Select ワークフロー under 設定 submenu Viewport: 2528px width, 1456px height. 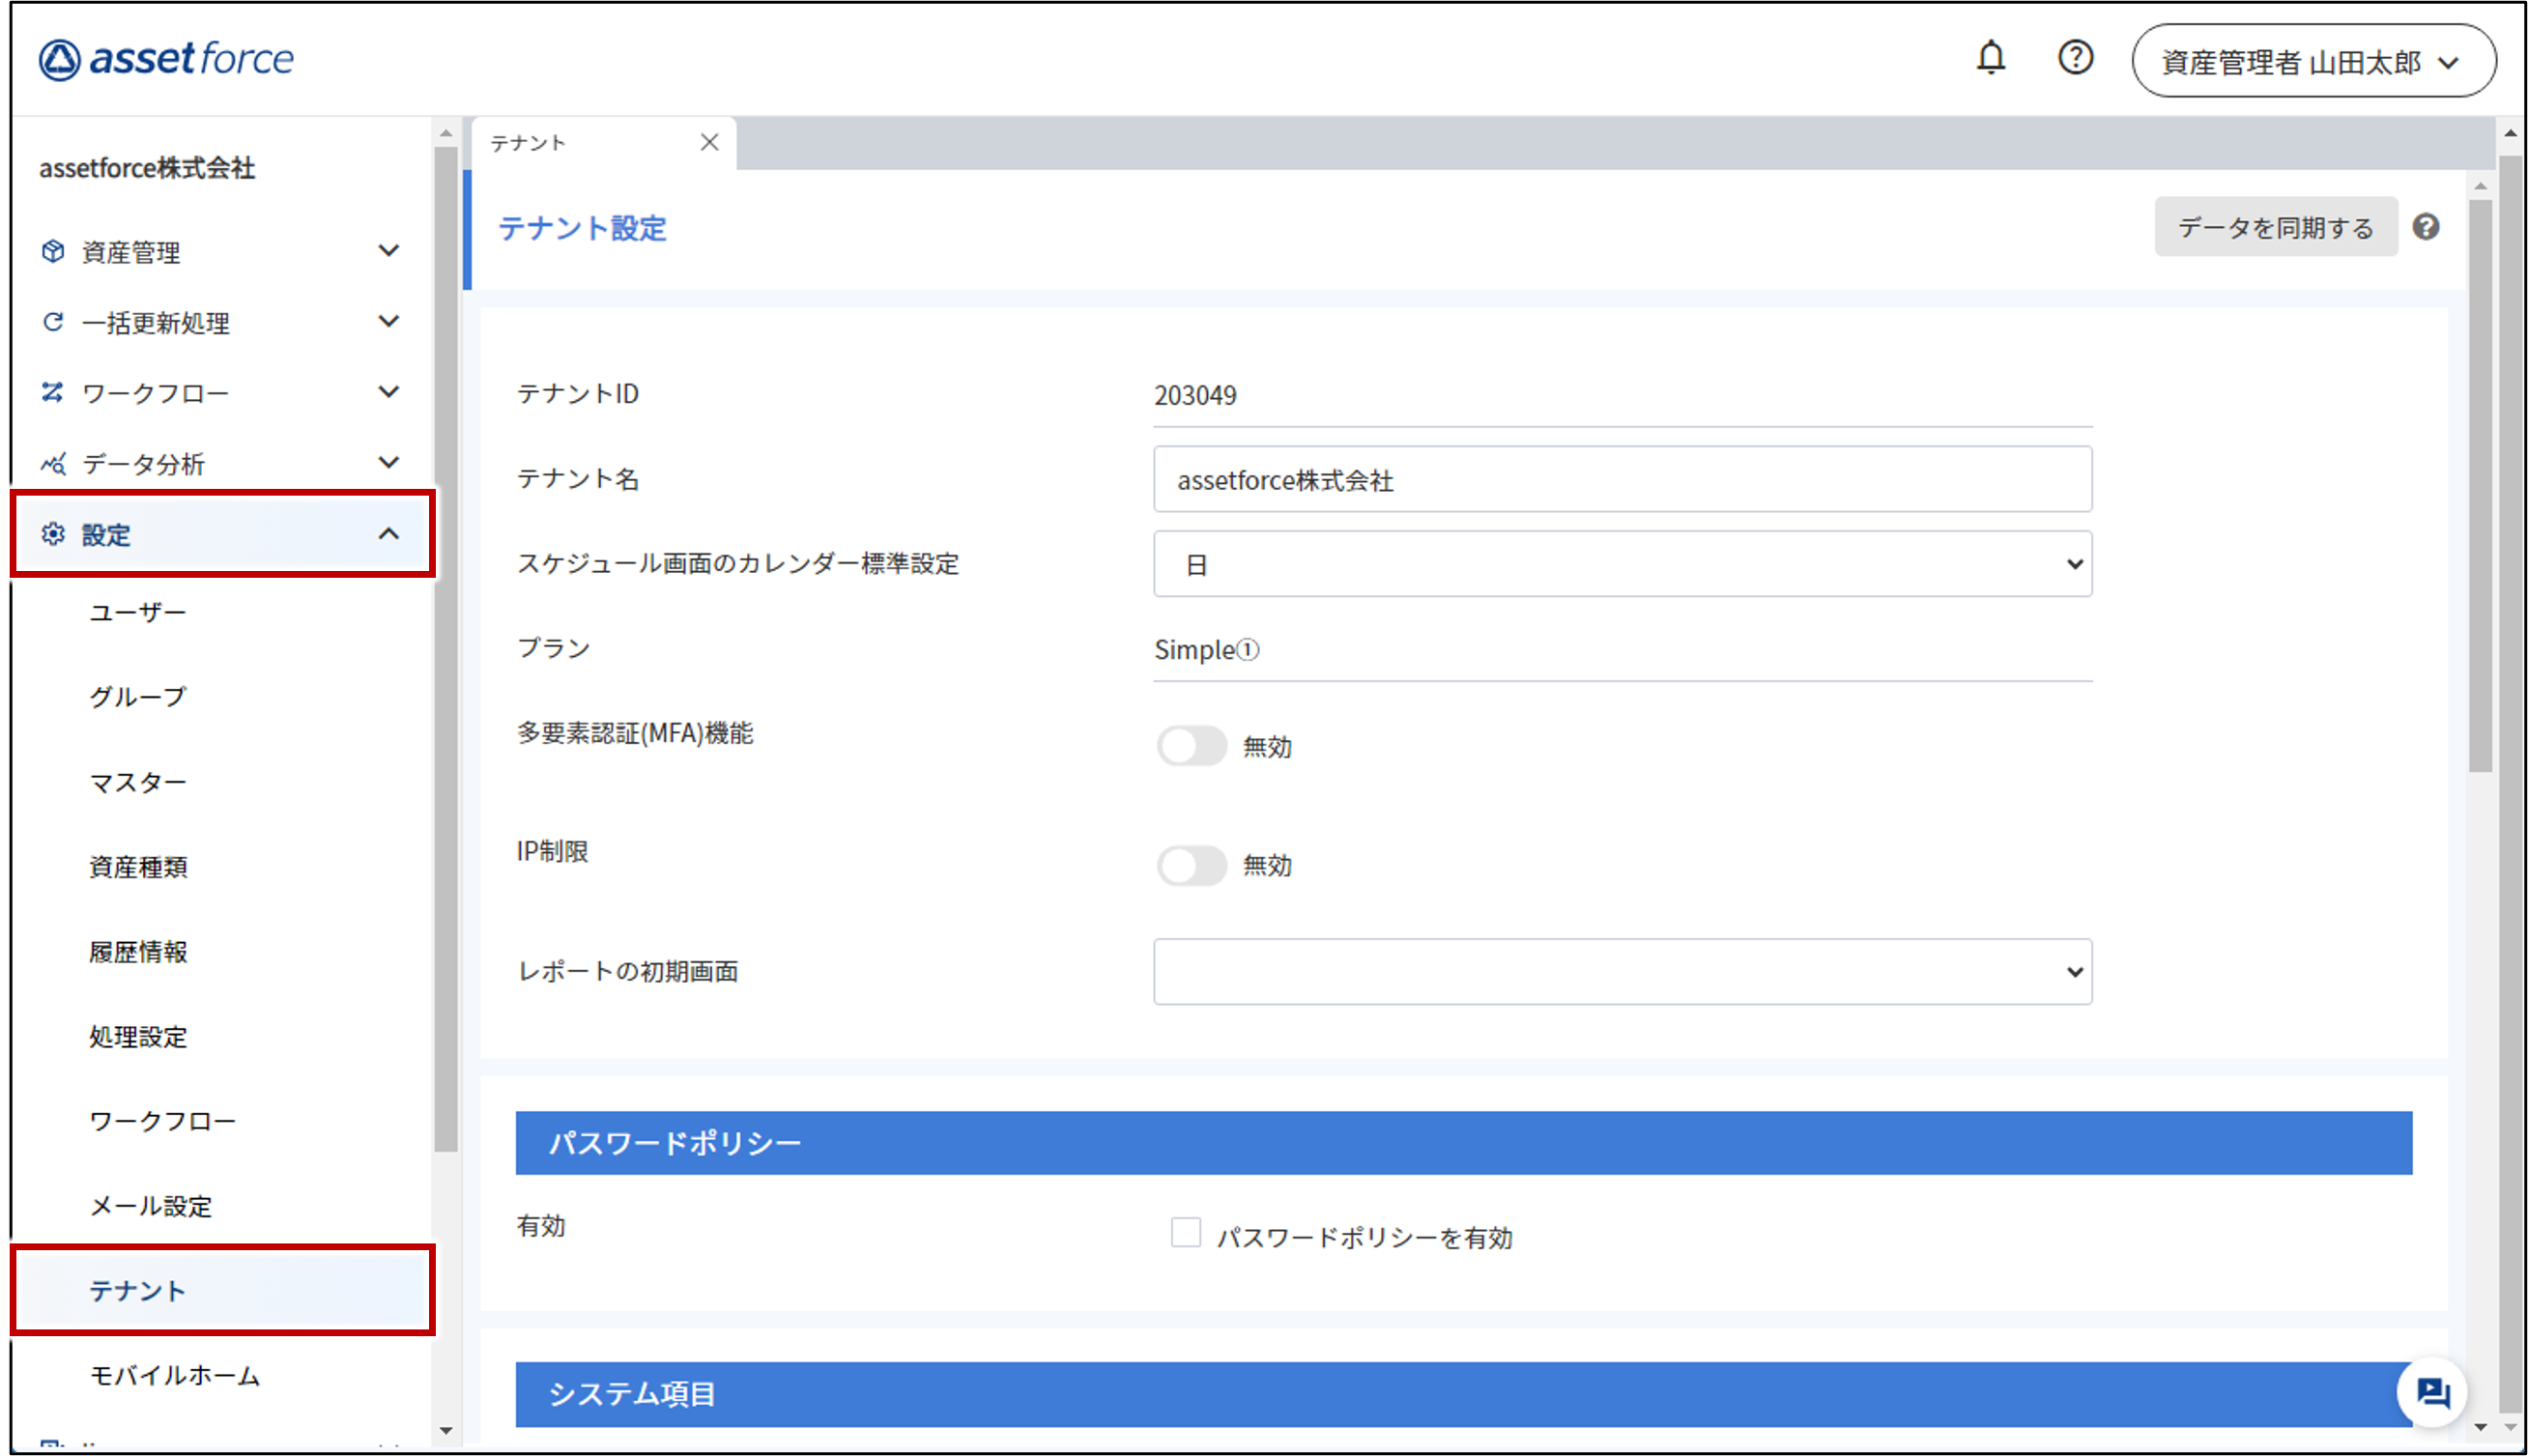162,1121
